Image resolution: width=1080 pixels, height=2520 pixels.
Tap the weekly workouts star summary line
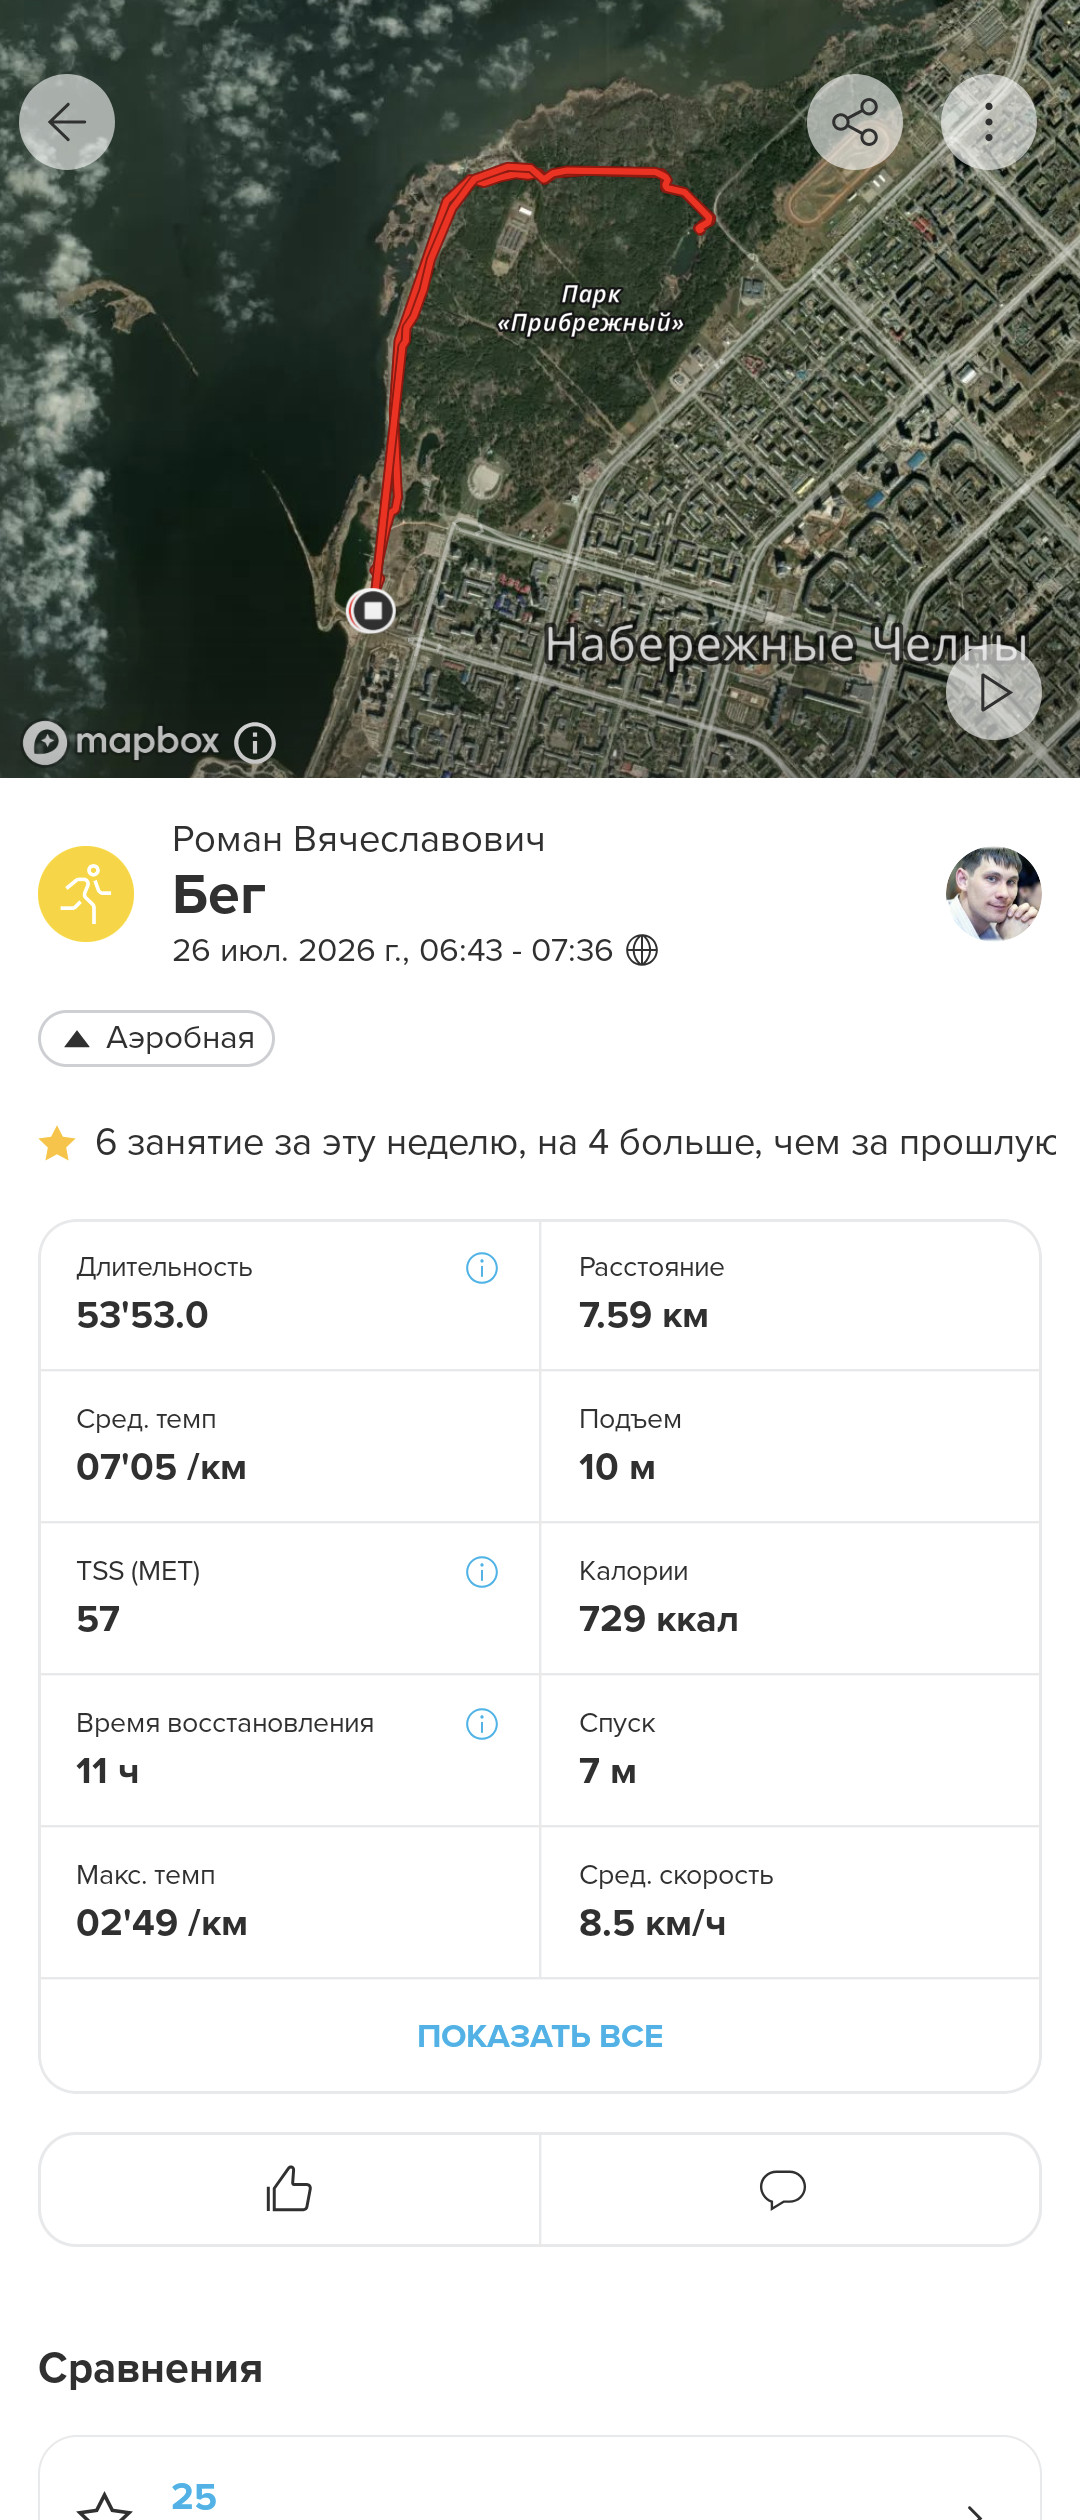coord(547,1142)
